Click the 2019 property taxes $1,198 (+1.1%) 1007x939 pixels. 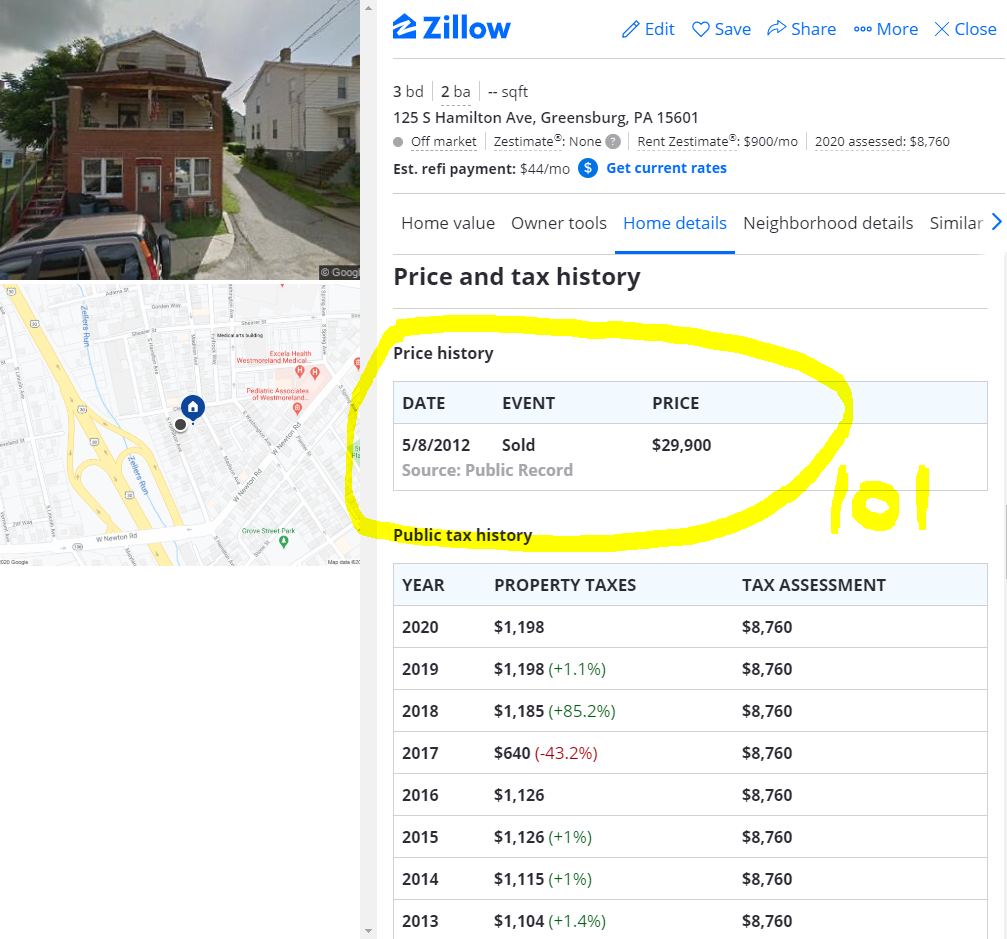[550, 669]
